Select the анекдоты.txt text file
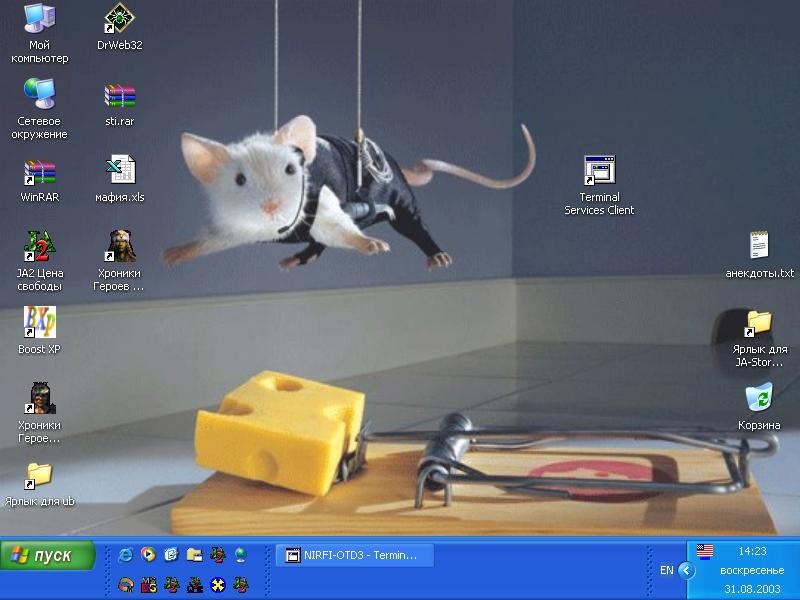The height and width of the screenshot is (600, 800). click(759, 247)
